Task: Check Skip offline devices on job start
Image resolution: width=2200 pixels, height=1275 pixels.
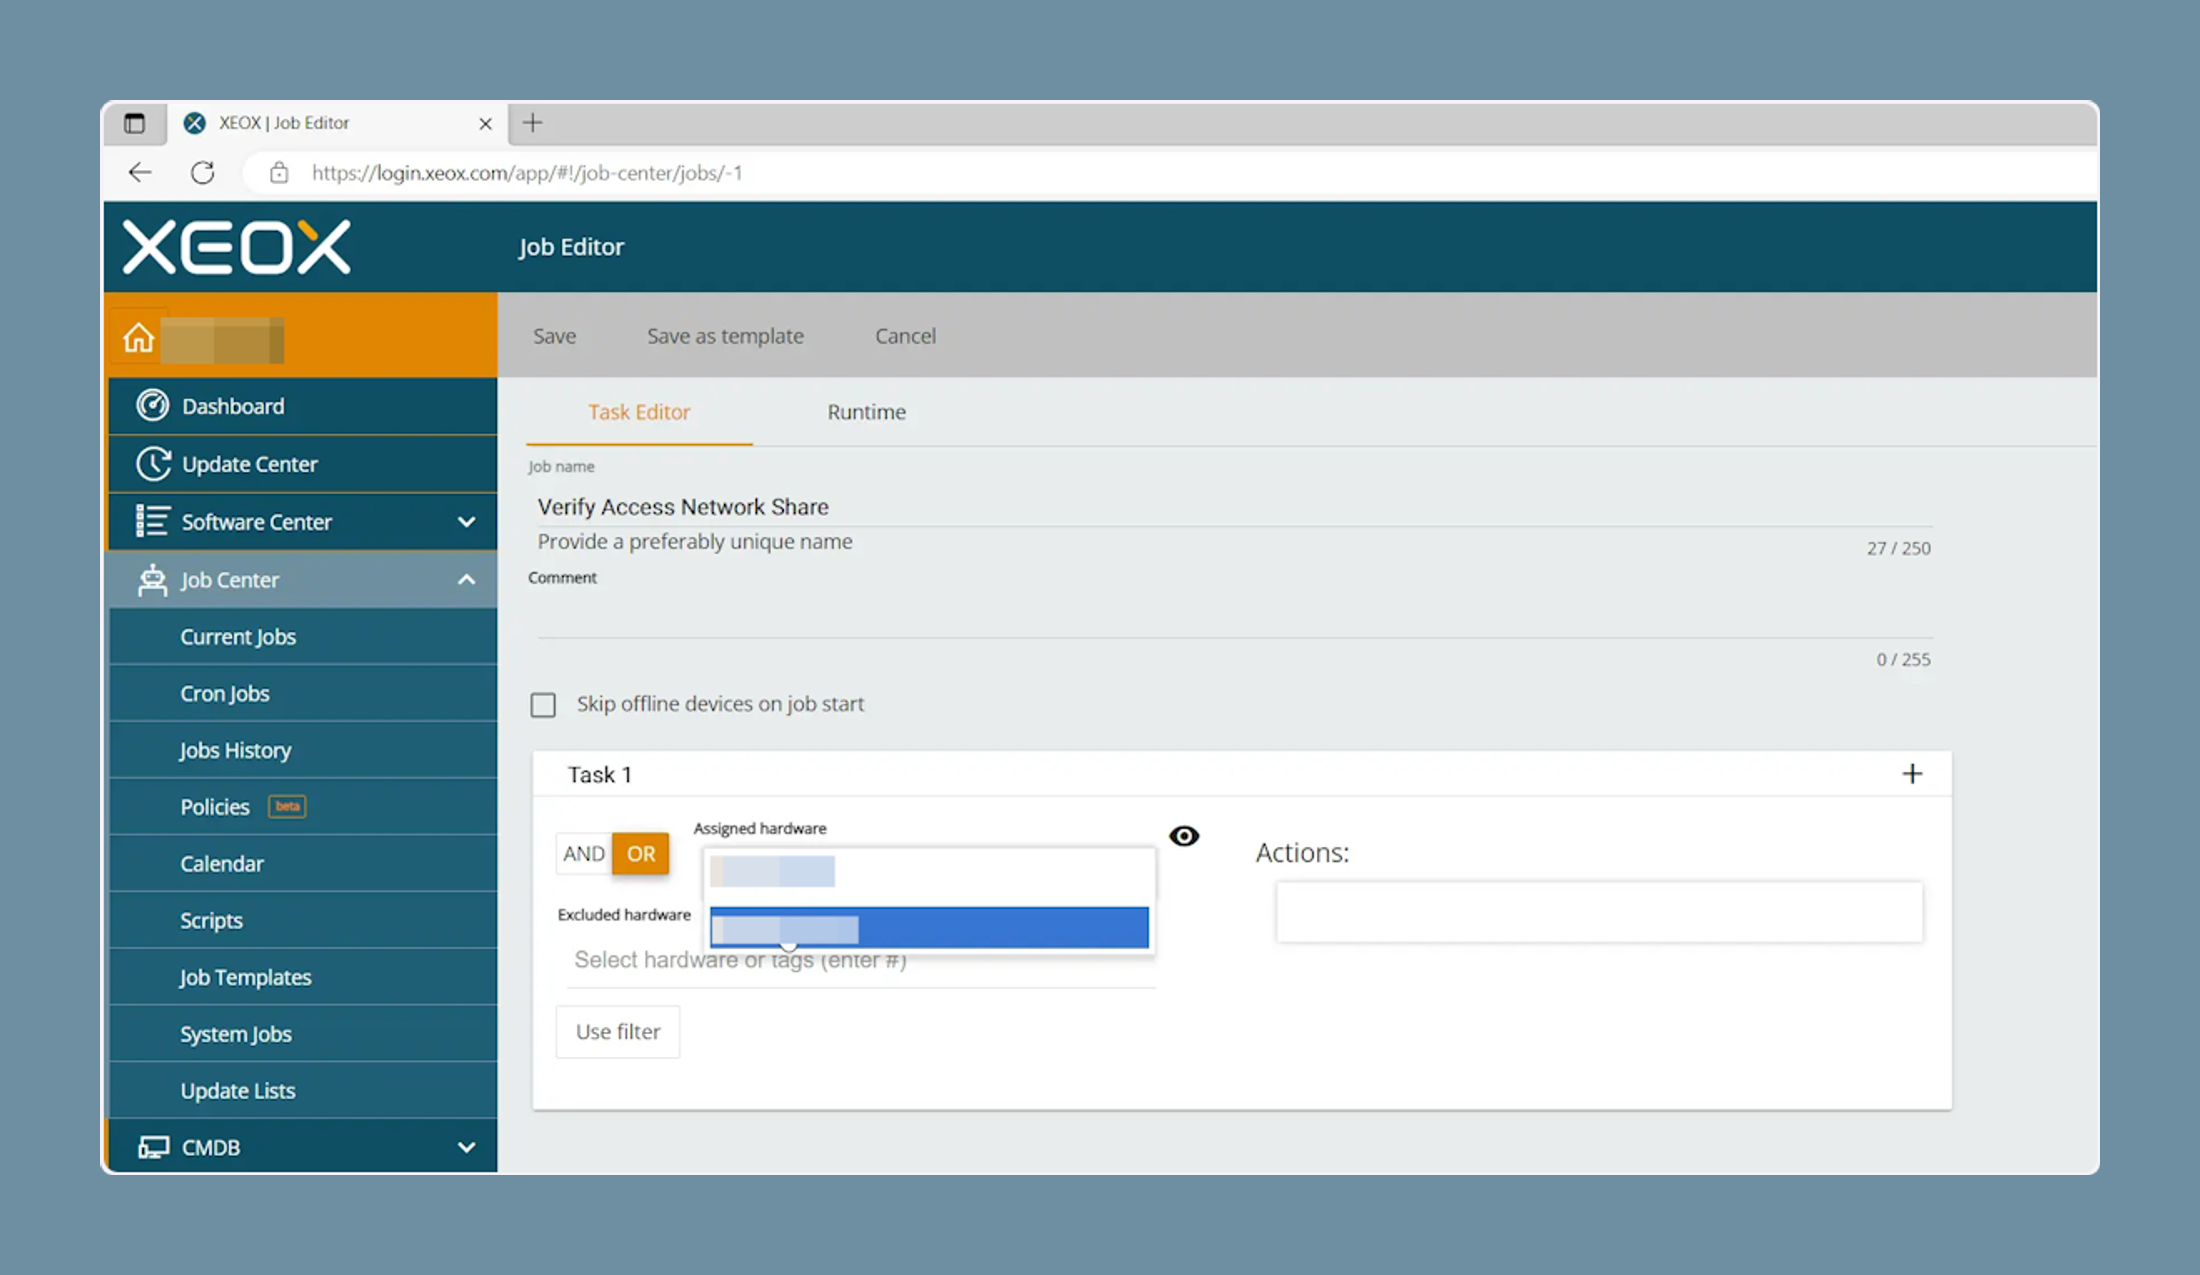Action: coord(543,705)
